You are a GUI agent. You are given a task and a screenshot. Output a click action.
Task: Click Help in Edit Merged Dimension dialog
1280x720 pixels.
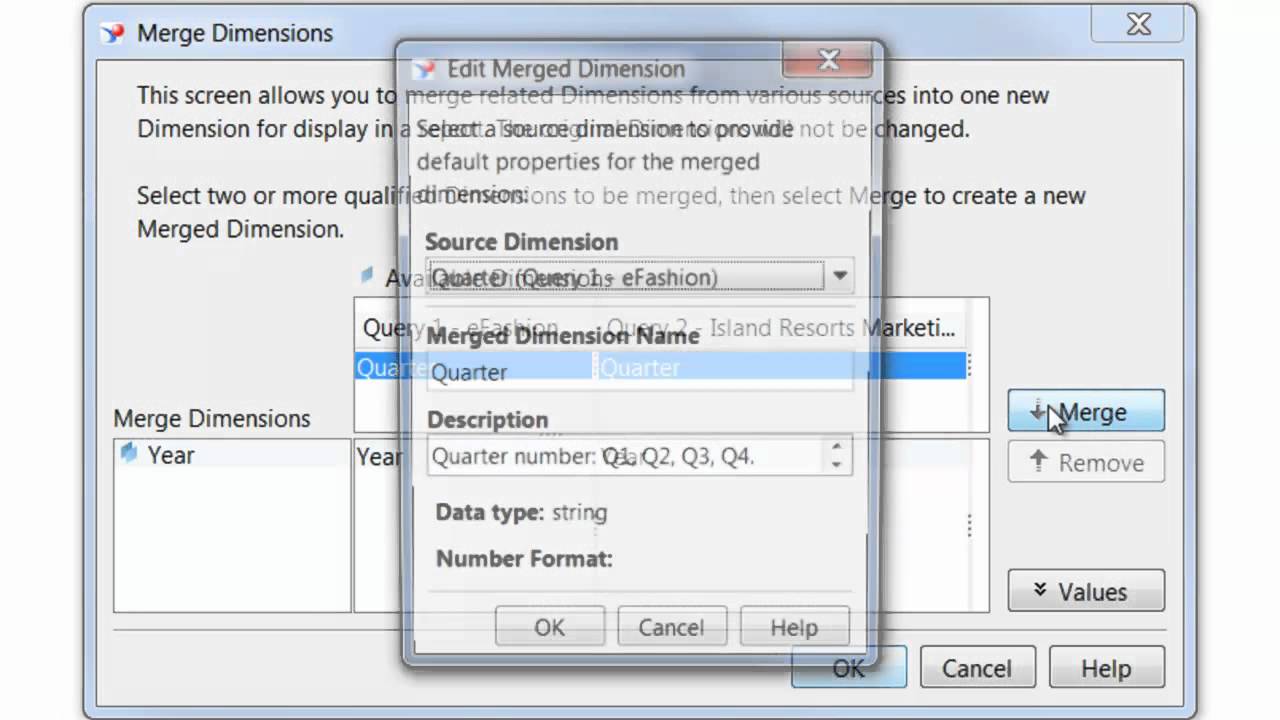click(794, 627)
